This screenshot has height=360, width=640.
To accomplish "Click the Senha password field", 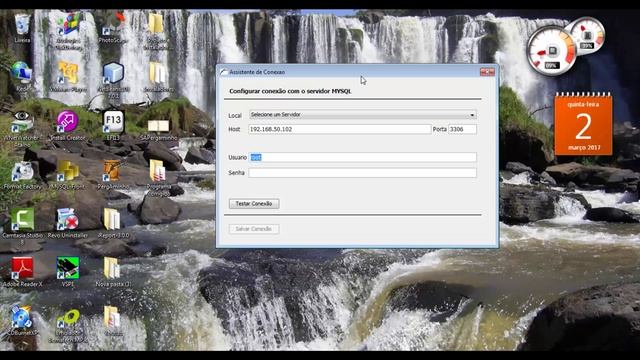I will [x=362, y=173].
